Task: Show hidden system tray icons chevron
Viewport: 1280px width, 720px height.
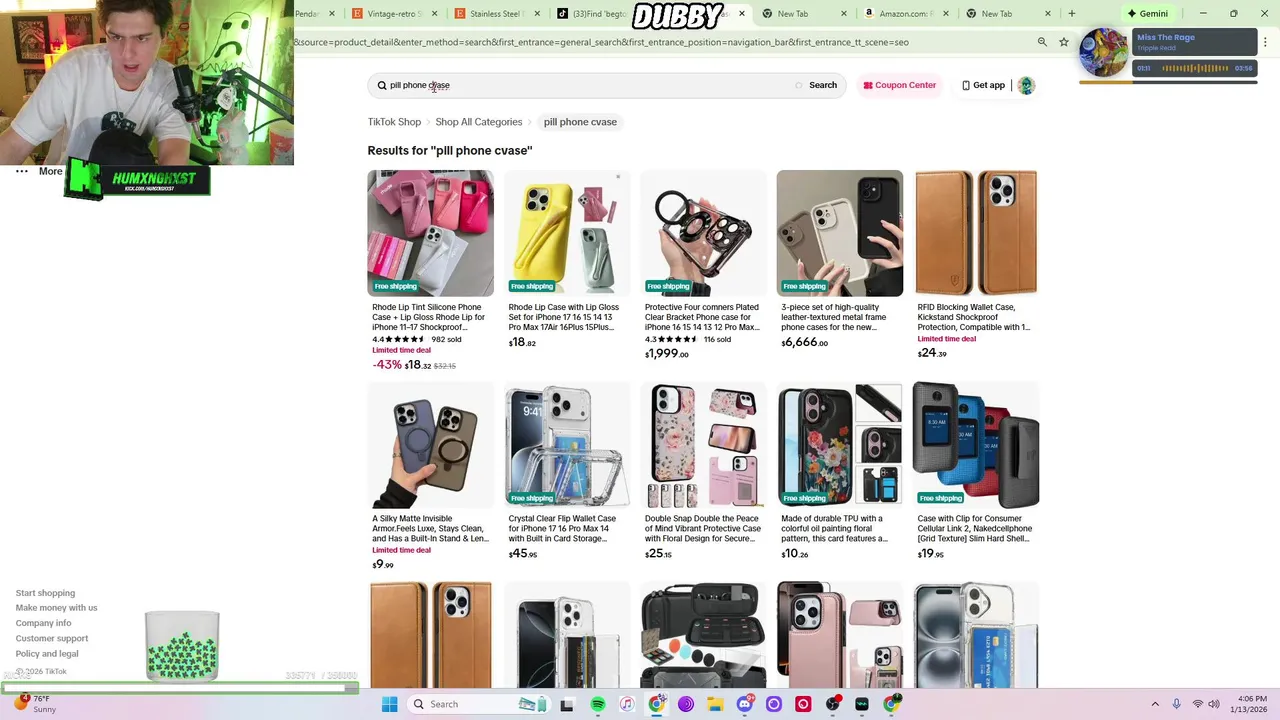Action: click(1155, 704)
